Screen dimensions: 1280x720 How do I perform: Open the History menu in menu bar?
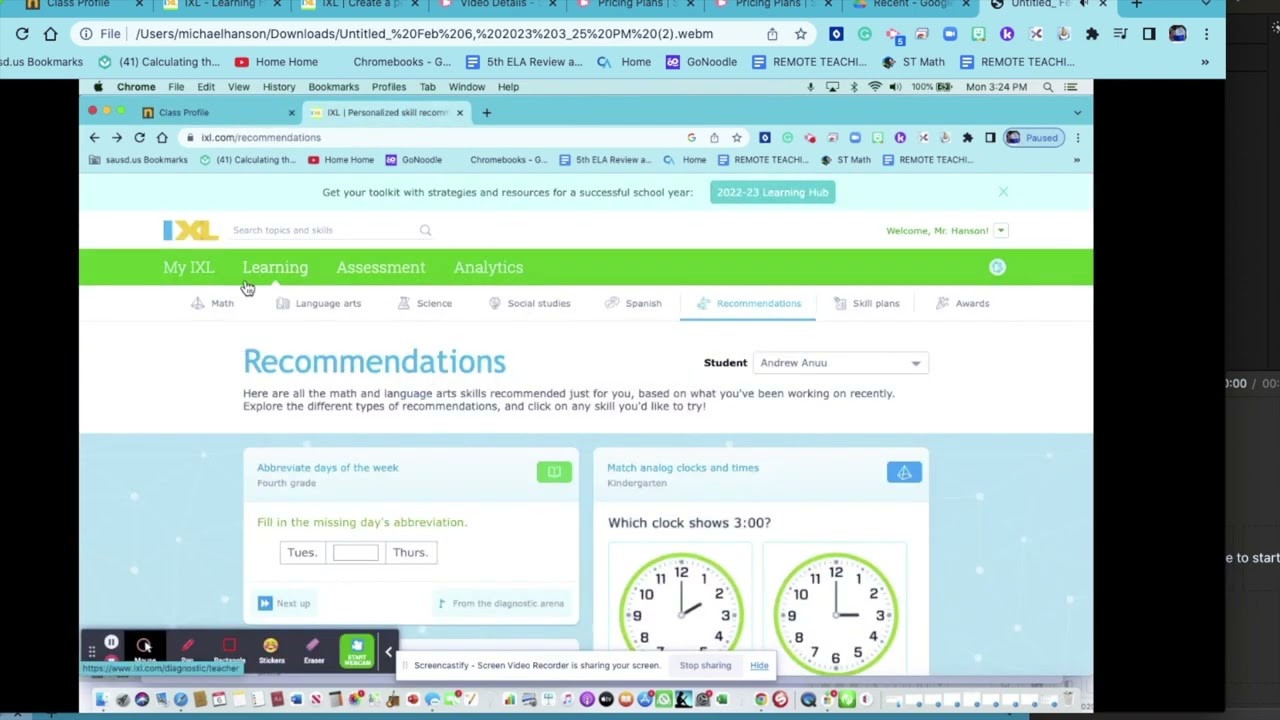(x=279, y=87)
